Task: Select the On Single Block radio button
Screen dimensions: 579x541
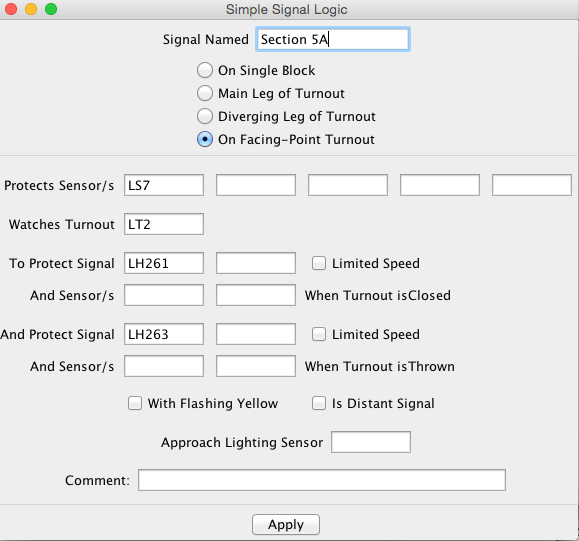Action: (205, 70)
